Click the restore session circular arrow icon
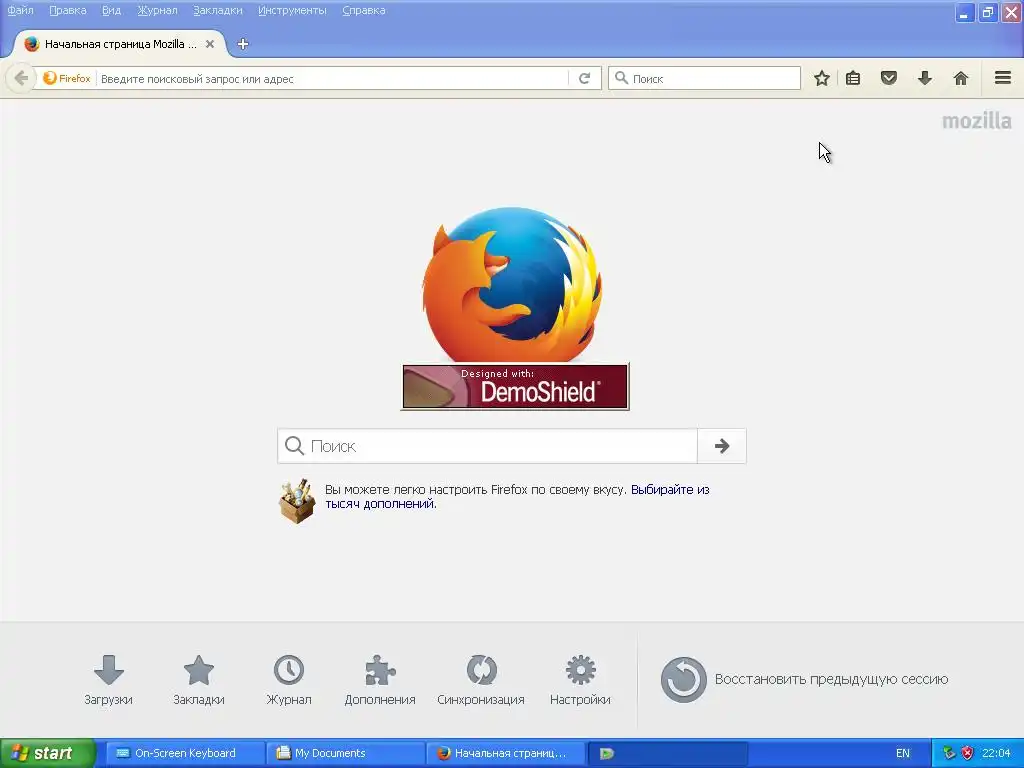This screenshot has height=768, width=1024. click(x=684, y=680)
